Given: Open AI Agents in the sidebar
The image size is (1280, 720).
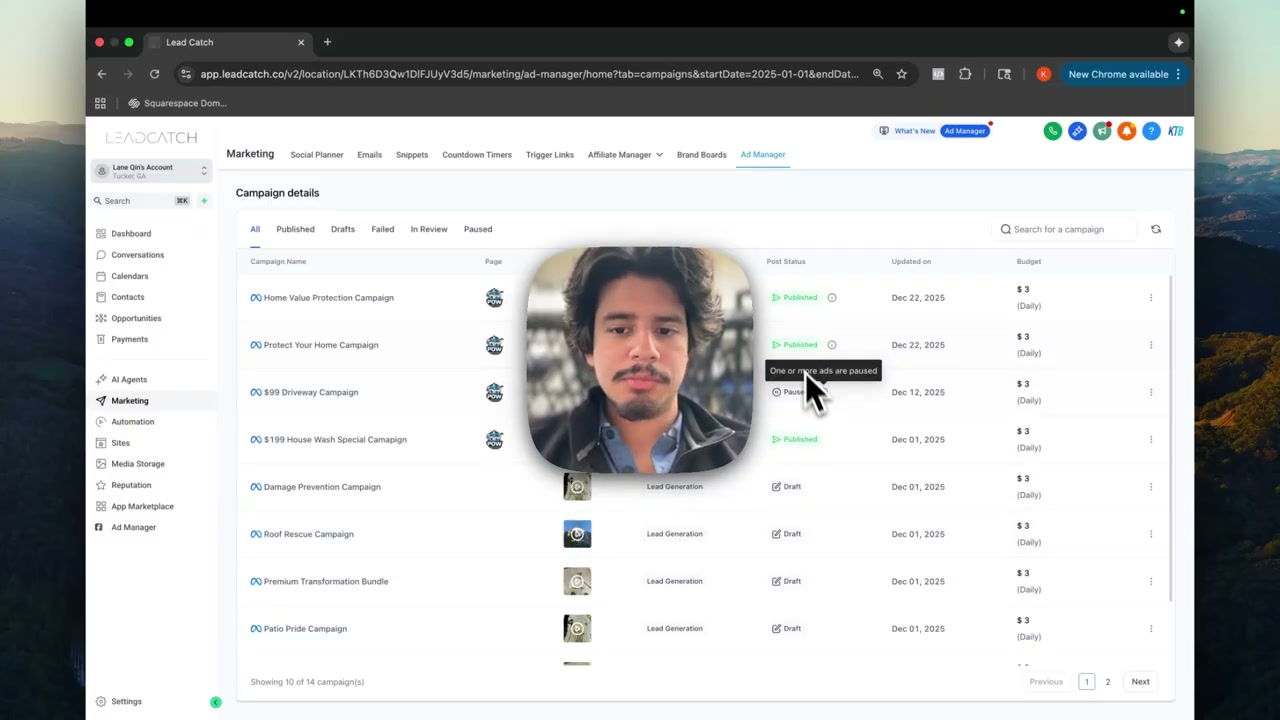Looking at the screenshot, I should click(x=129, y=380).
